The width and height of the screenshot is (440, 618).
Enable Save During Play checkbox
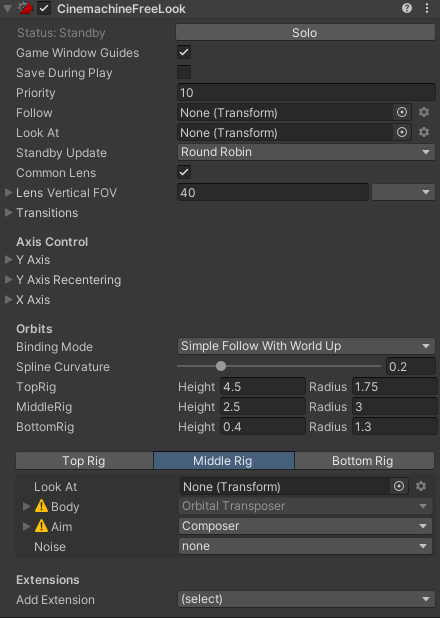coord(184,72)
